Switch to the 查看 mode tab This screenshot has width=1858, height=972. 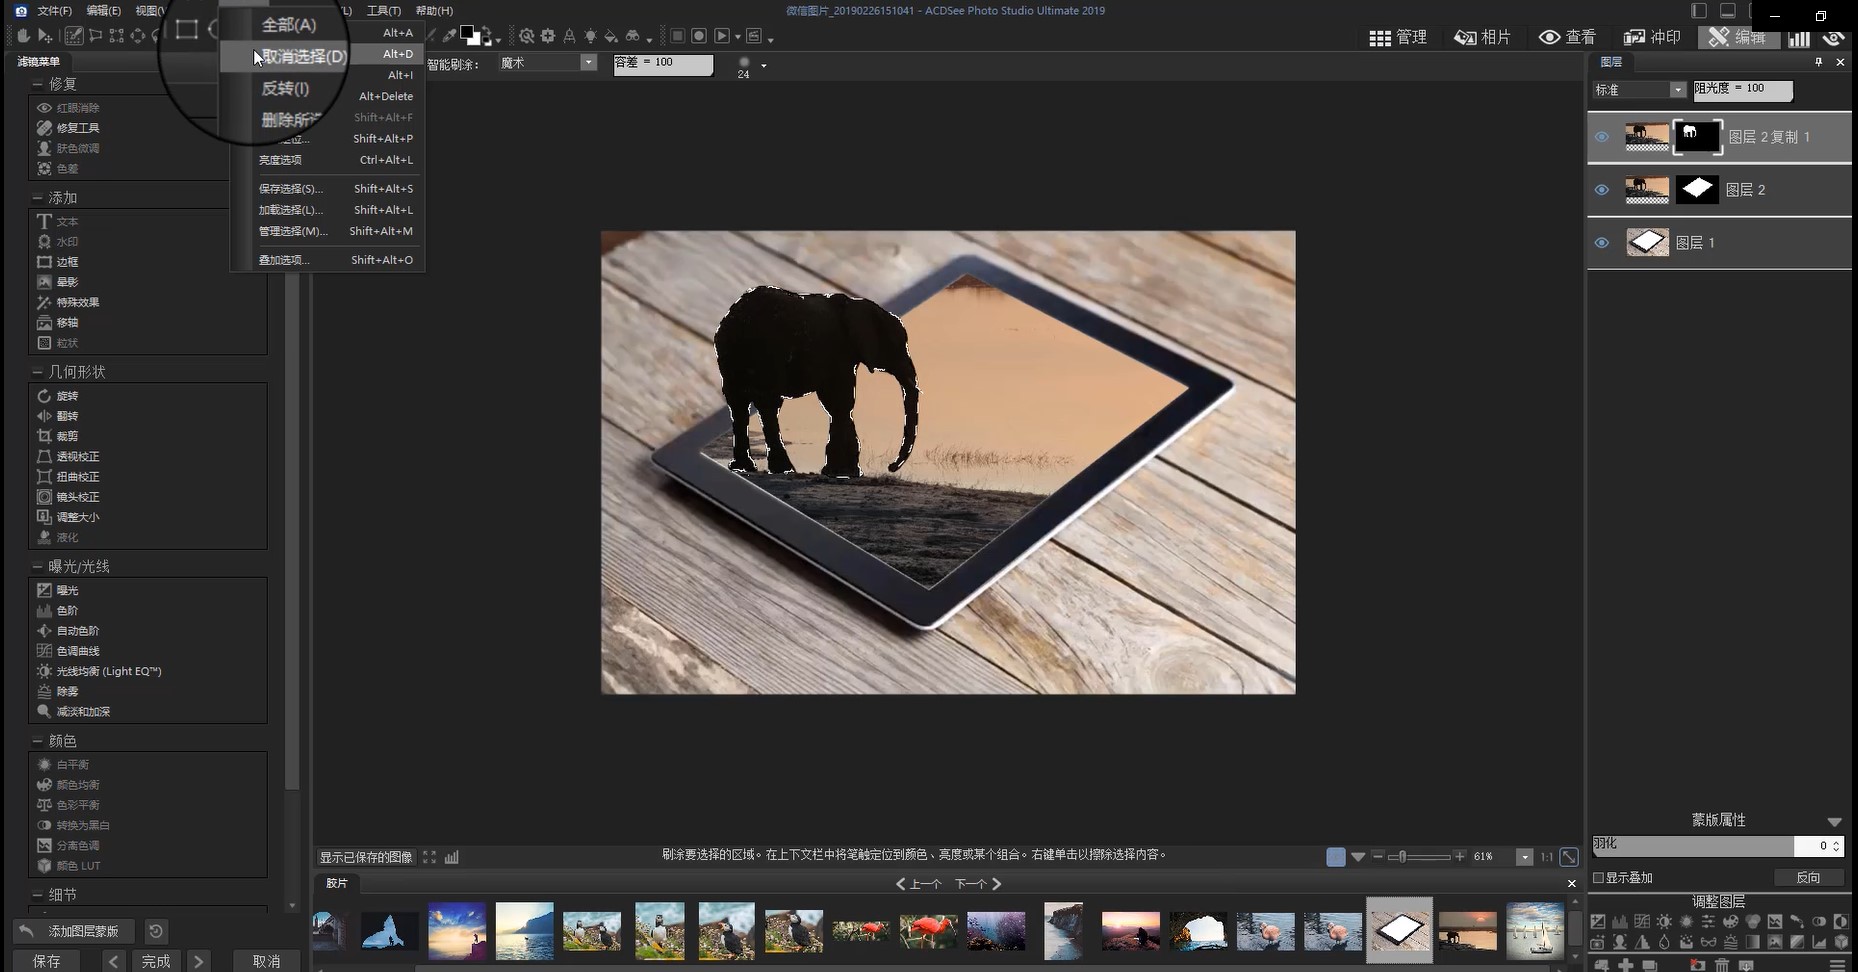[1567, 37]
